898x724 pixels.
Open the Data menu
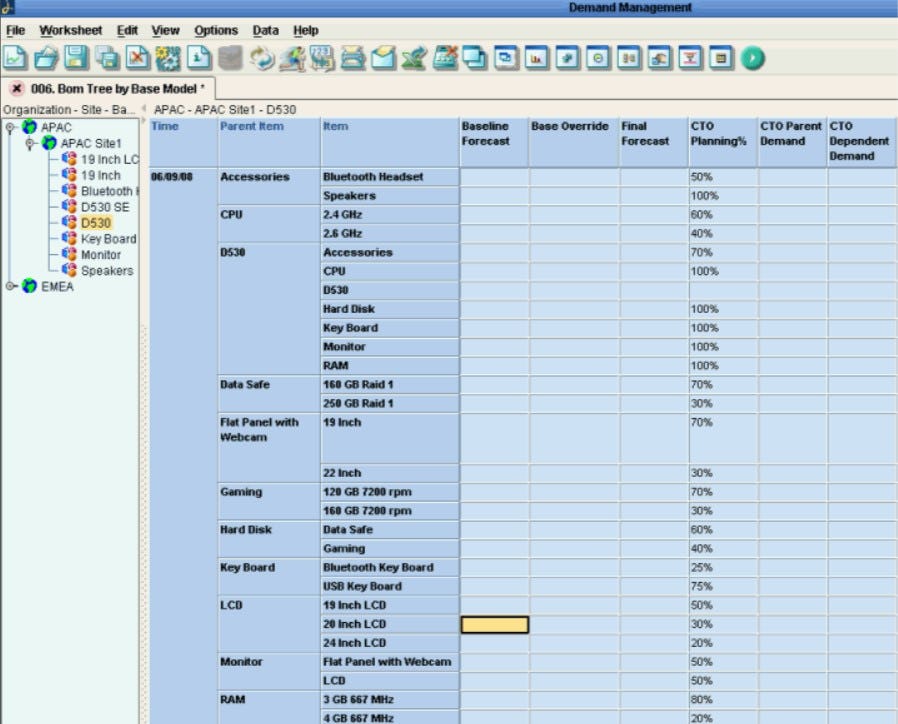pyautogui.click(x=266, y=30)
